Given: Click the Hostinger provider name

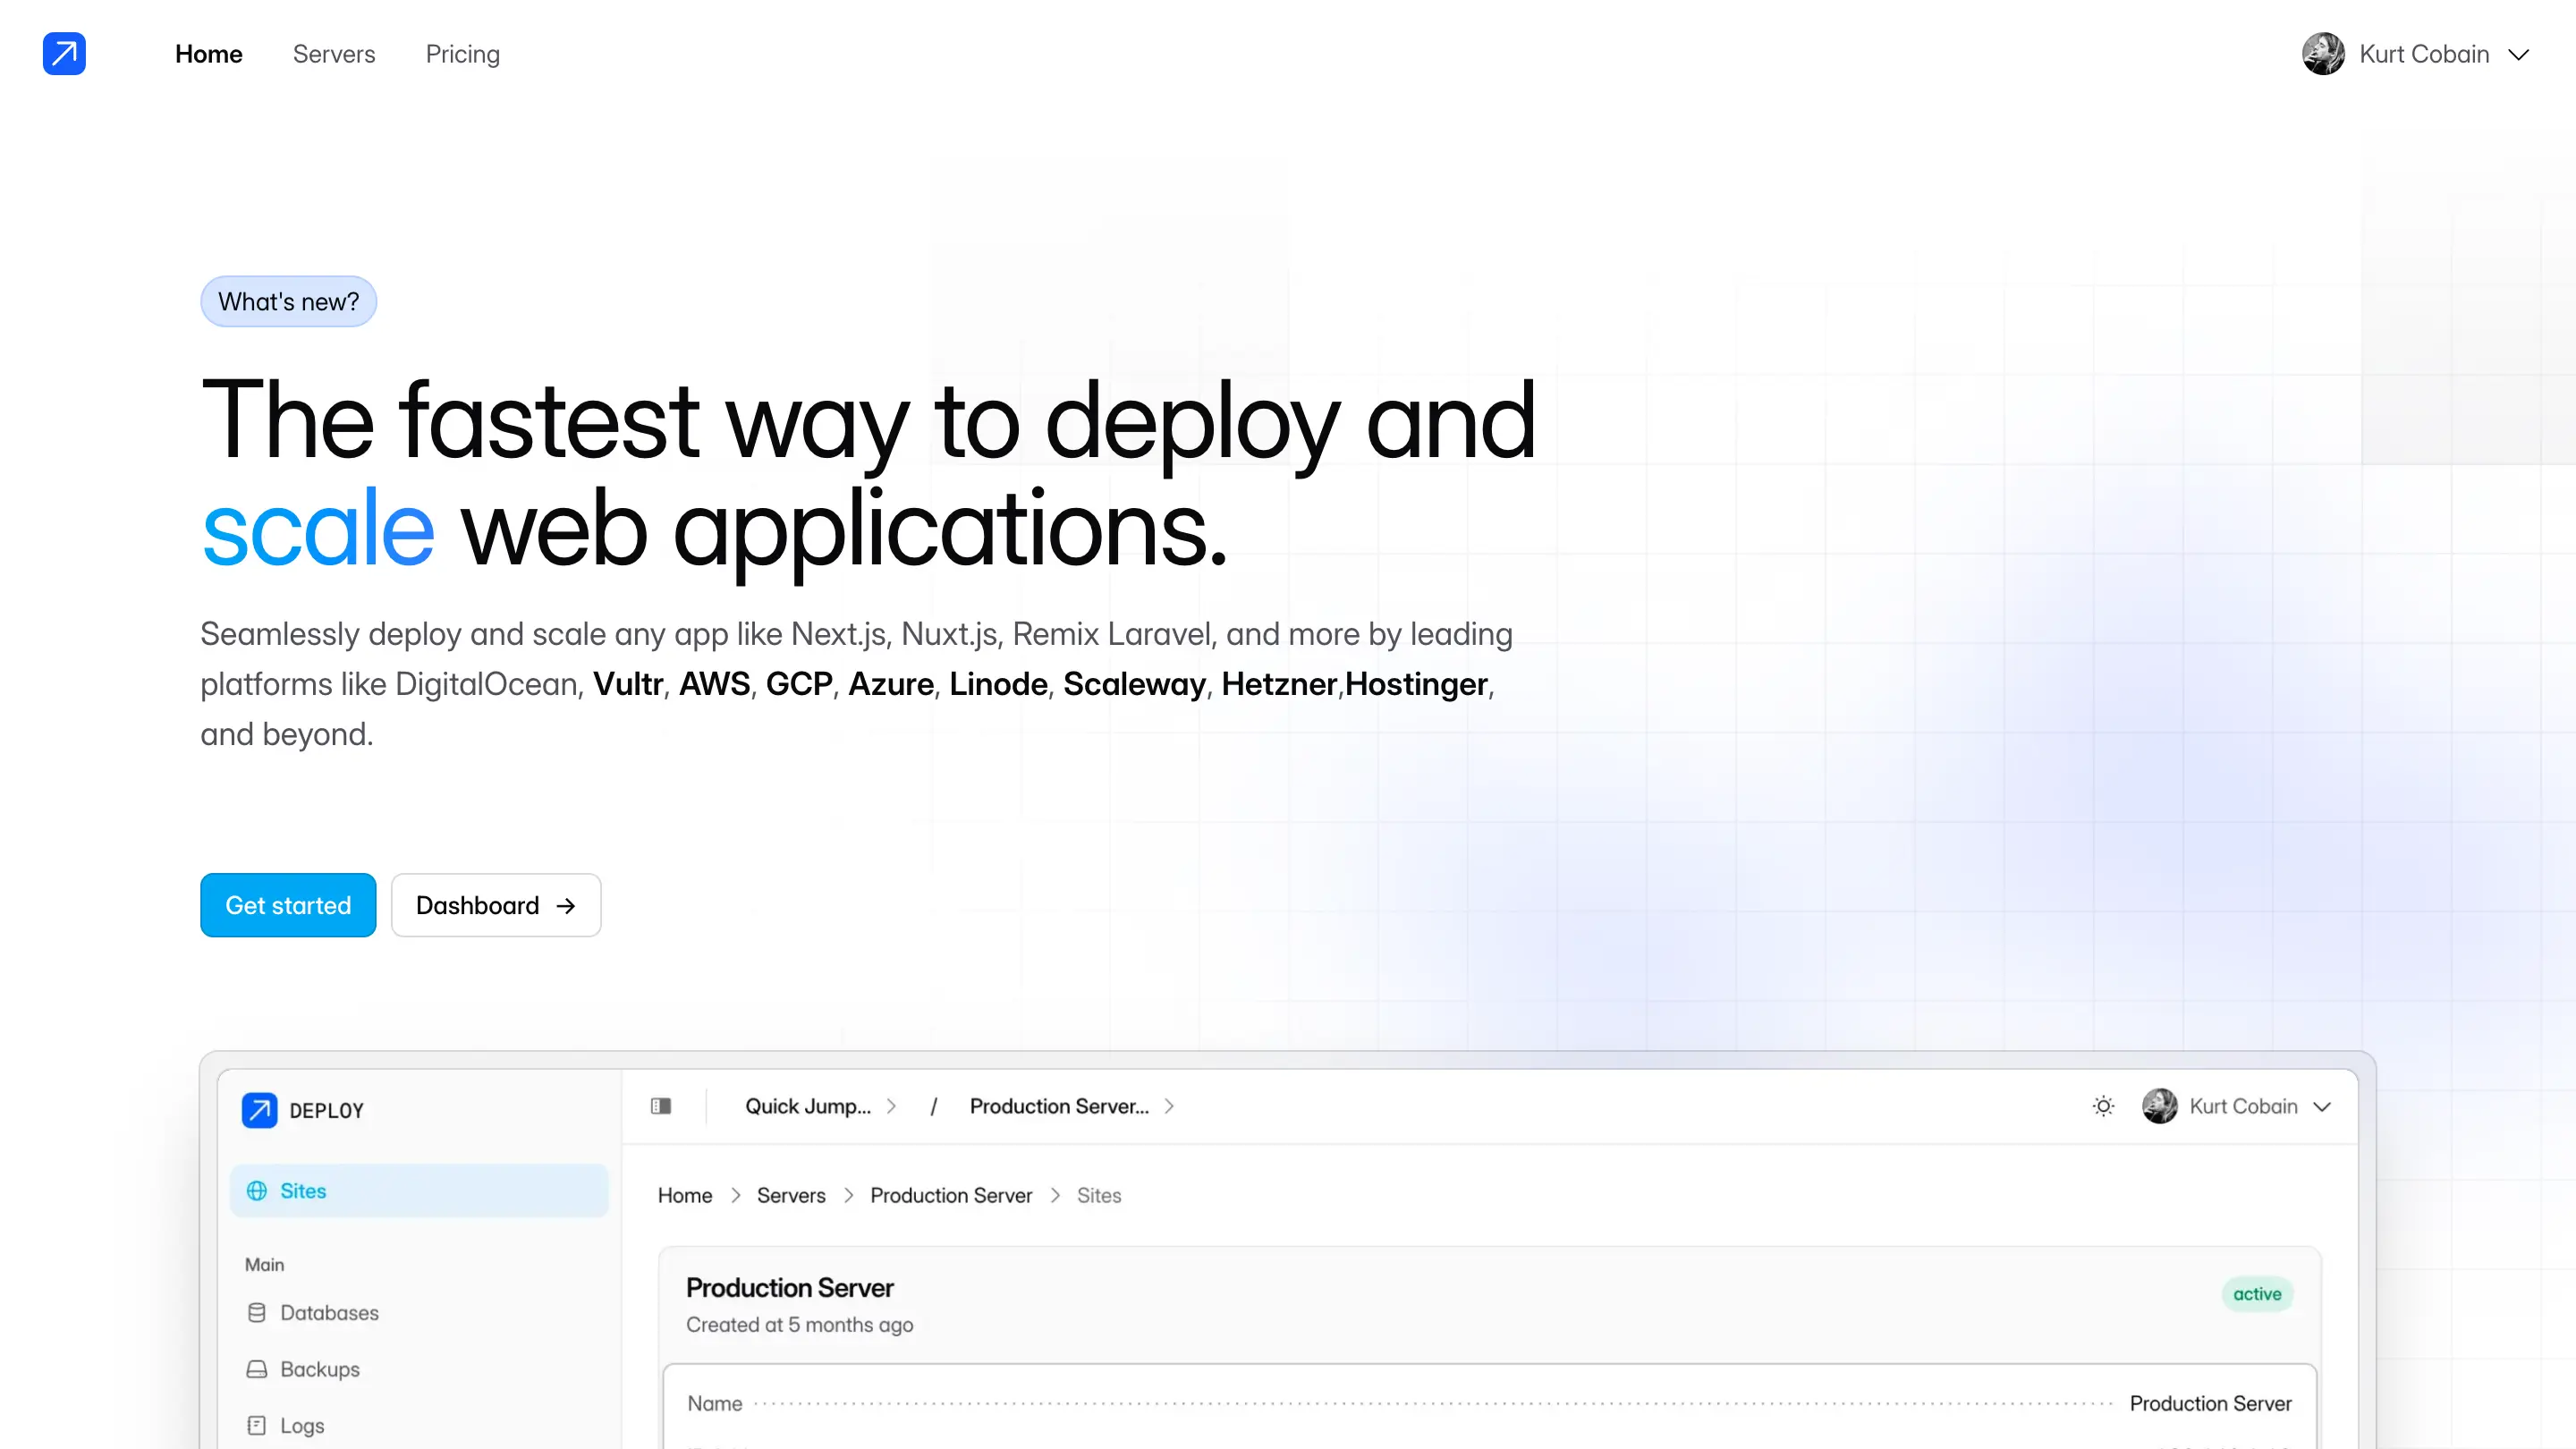Looking at the screenshot, I should (x=1416, y=684).
